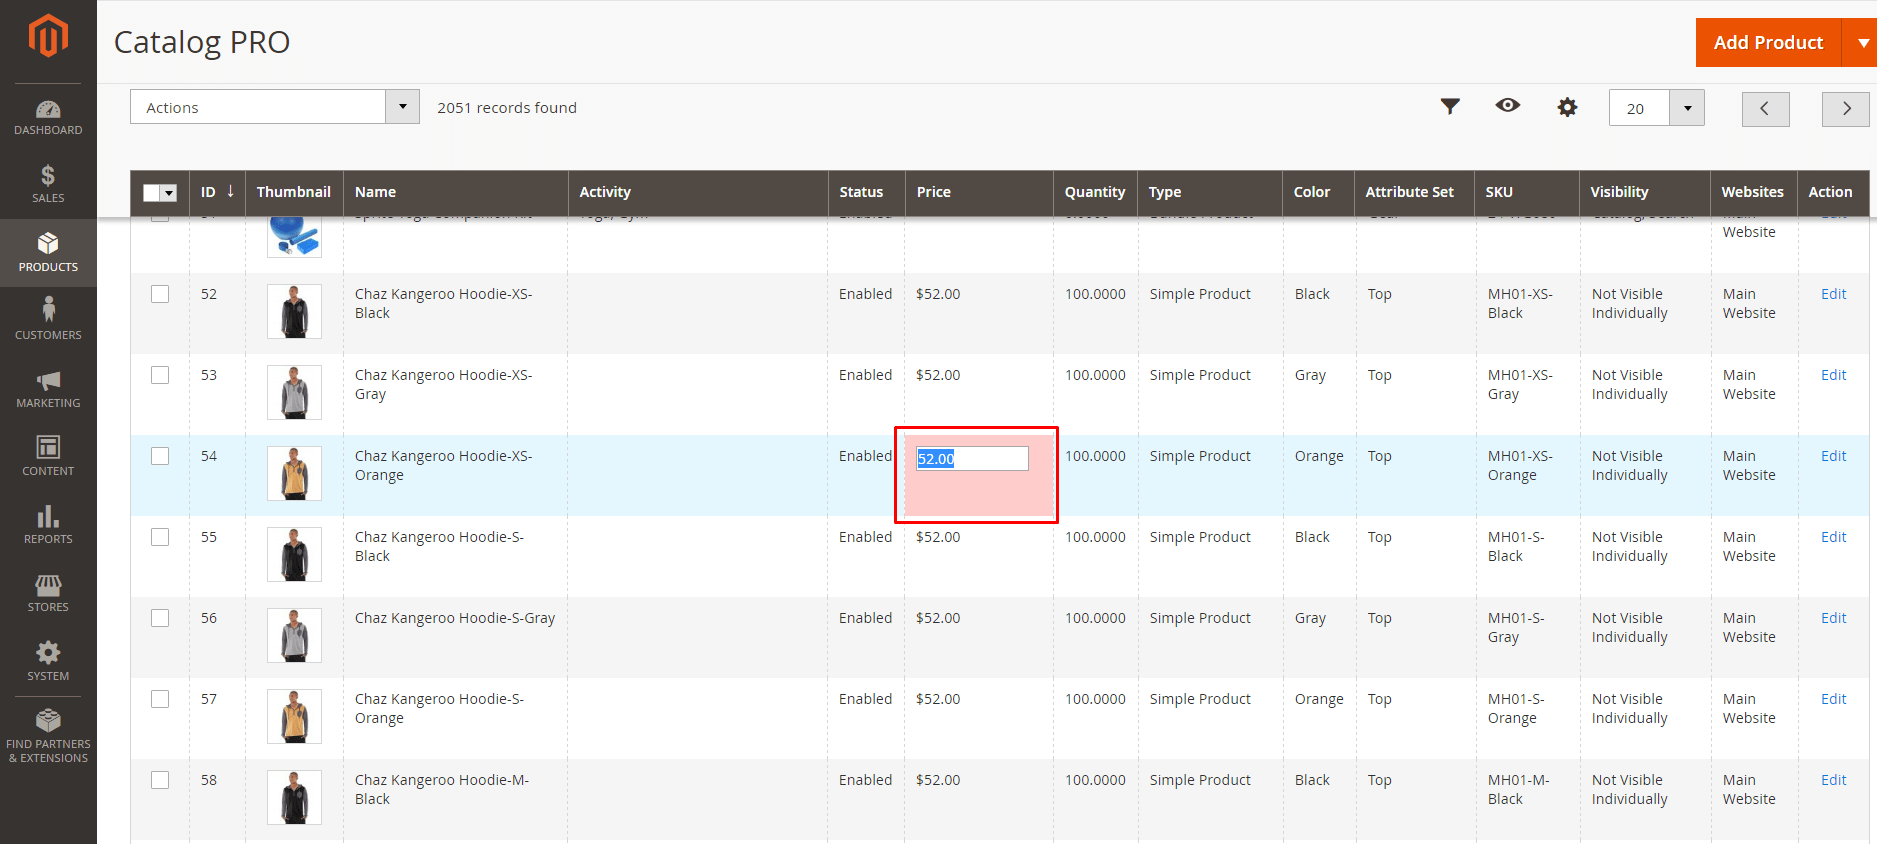Open Marketing in the sidebar
This screenshot has height=844, width=1877.
click(48, 389)
